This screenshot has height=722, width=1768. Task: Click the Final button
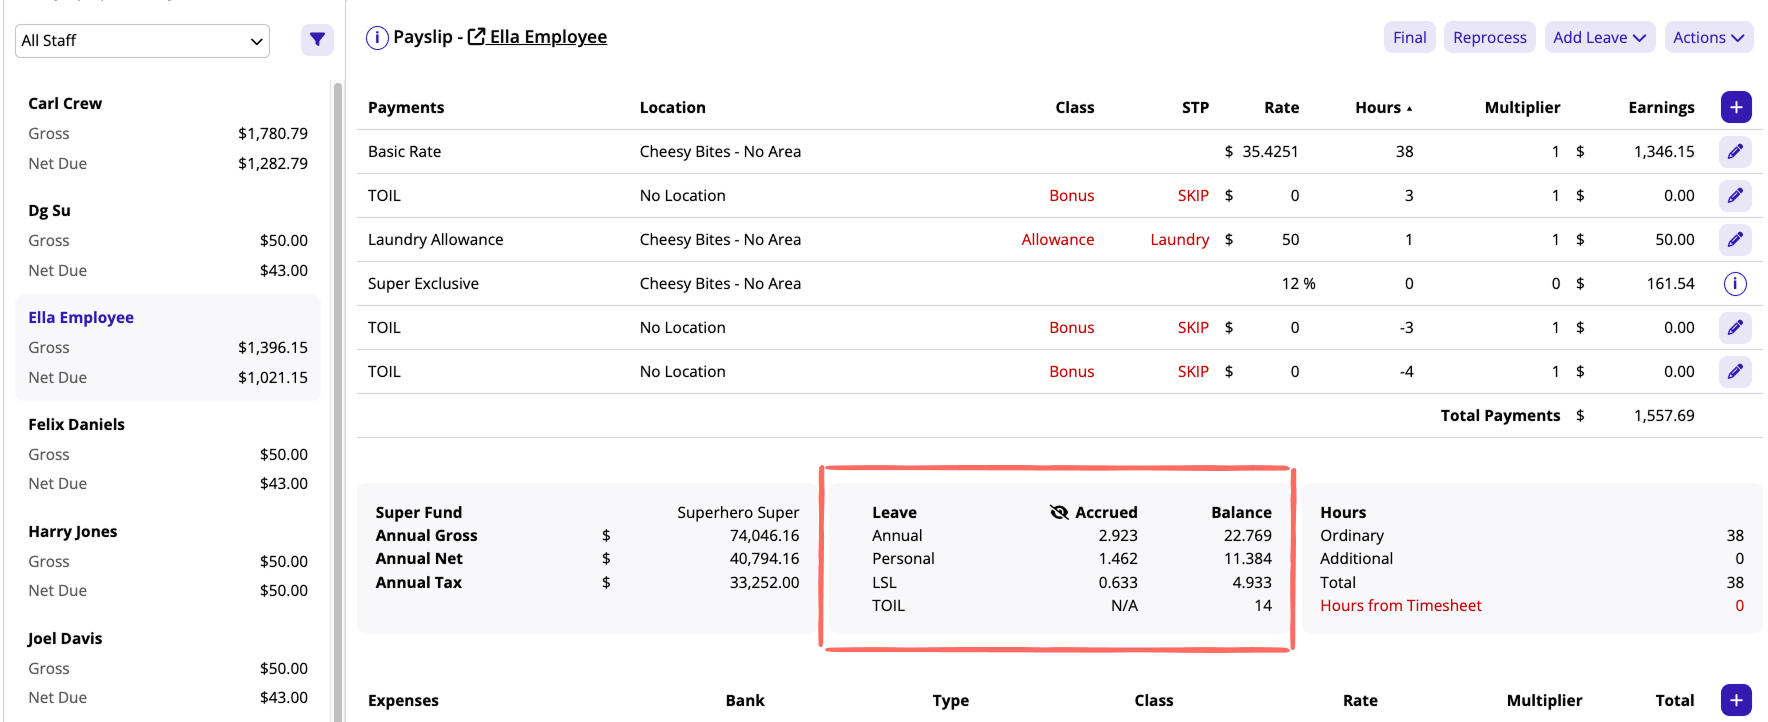1410,37
